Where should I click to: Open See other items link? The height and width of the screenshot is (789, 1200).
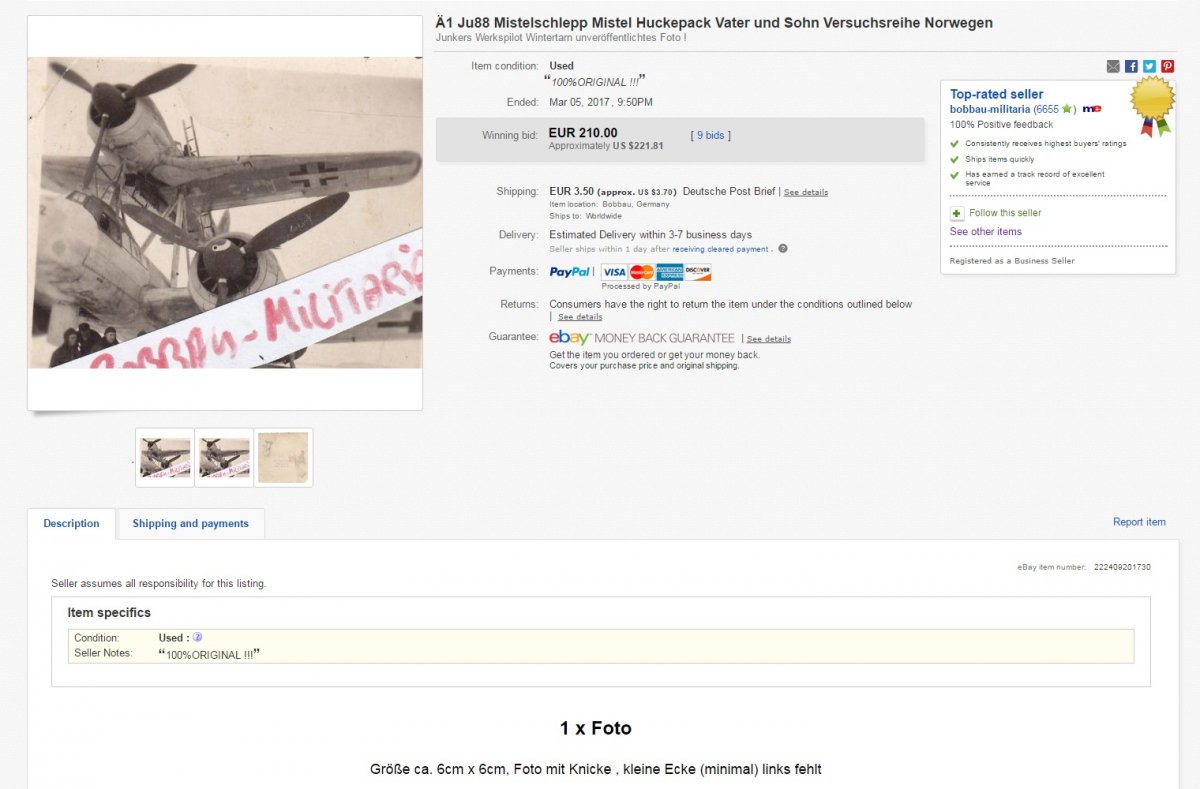click(x=986, y=232)
